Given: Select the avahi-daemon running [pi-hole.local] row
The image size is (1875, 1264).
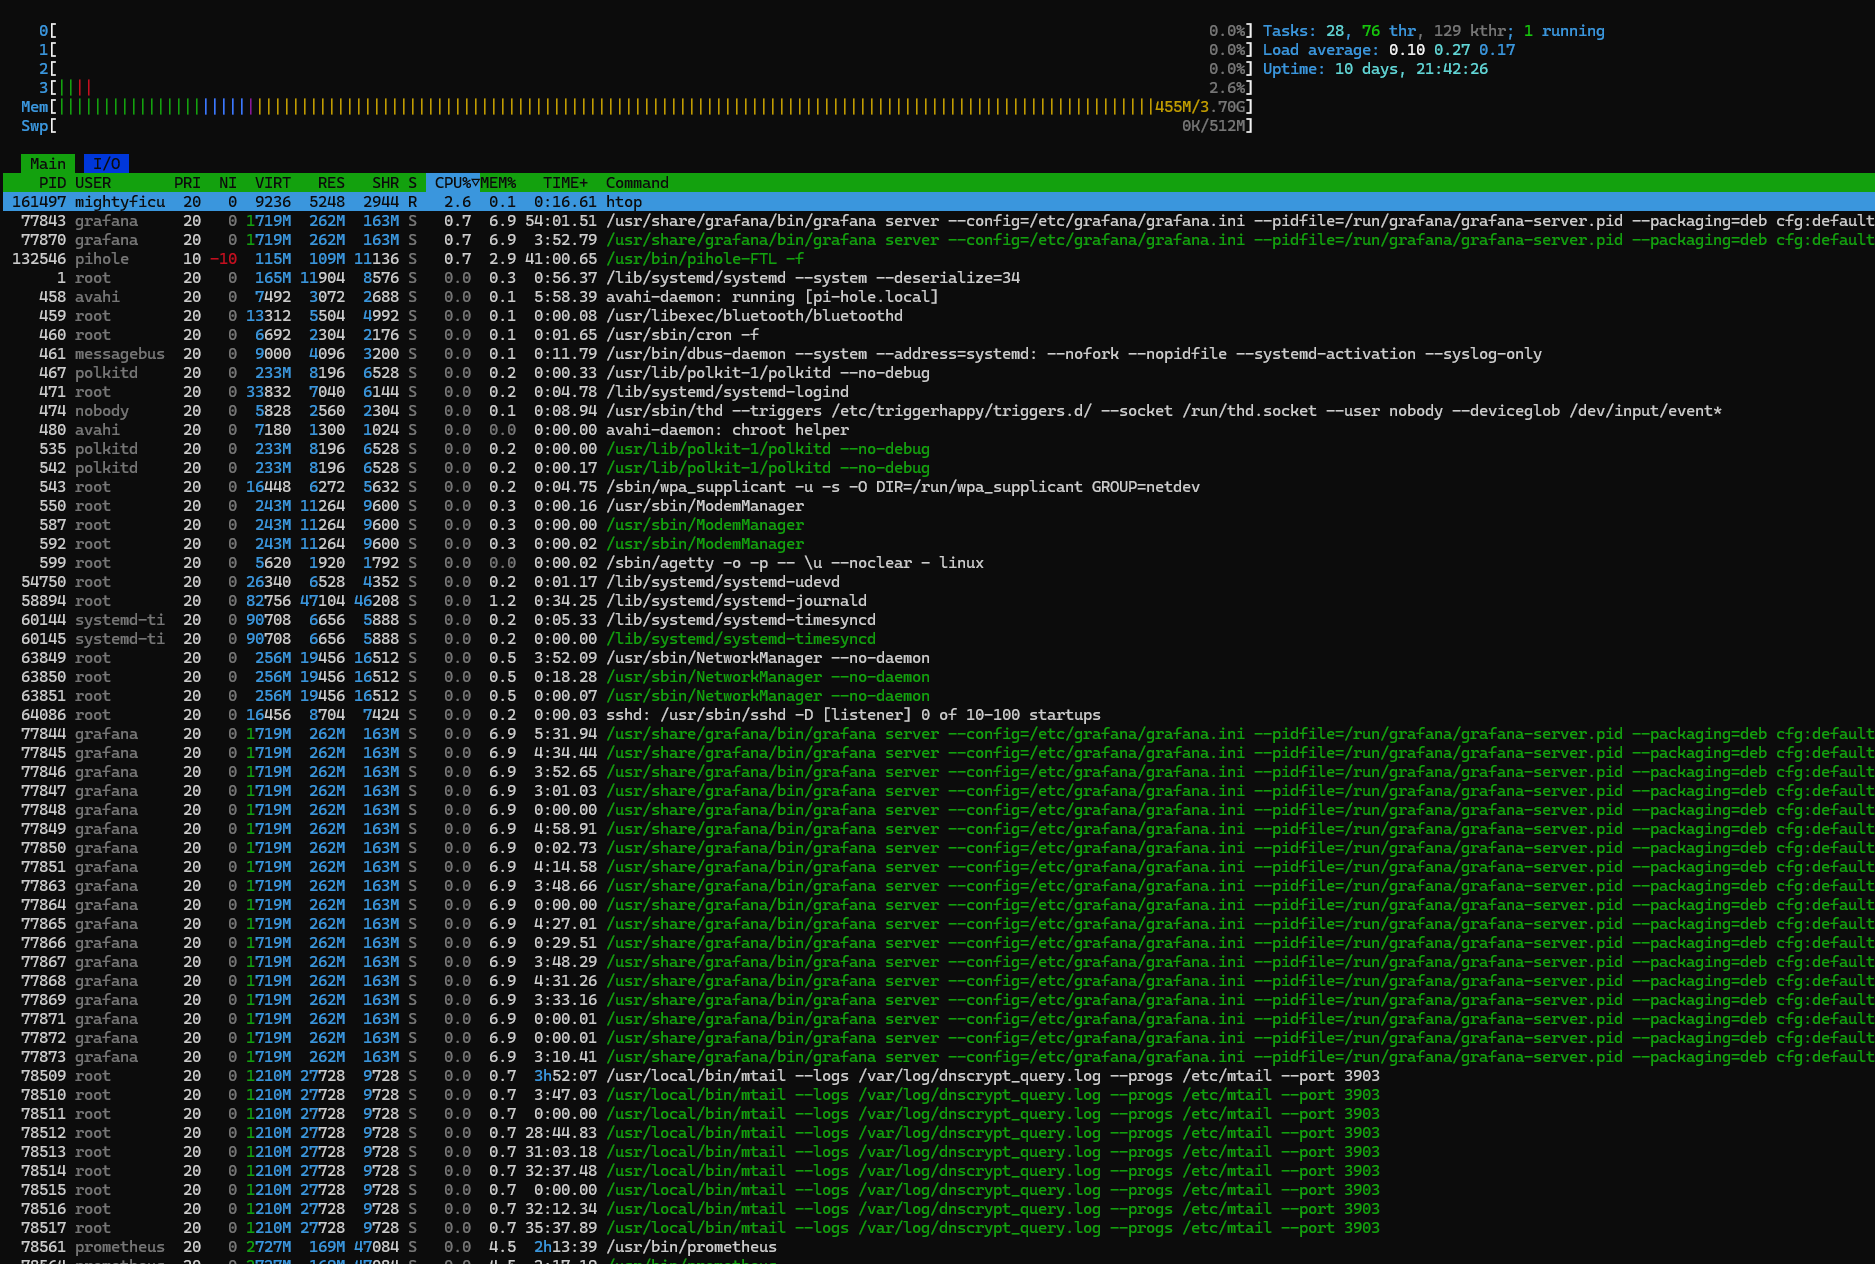Looking at the screenshot, I should tap(938, 297).
